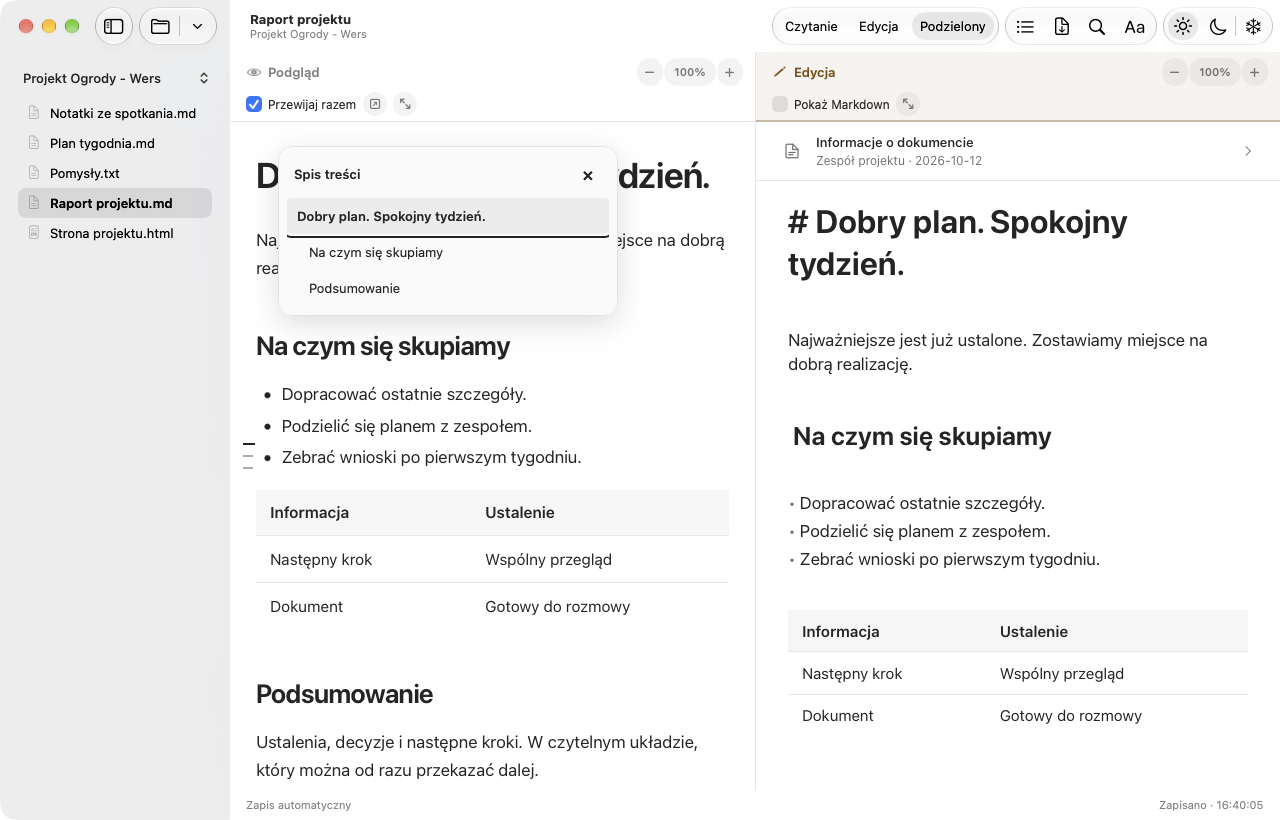
Task: Click the editor heading # Dobry plan. Spokojny tydzień.
Action: coord(958,243)
